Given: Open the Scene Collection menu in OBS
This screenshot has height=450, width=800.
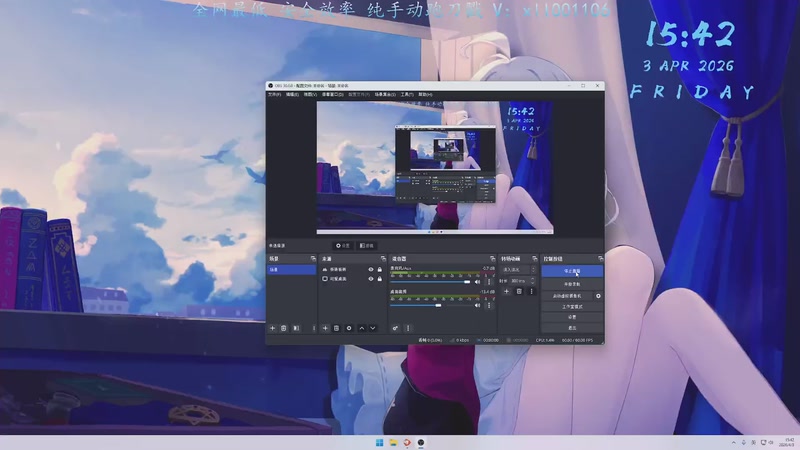Looking at the screenshot, I should pyautogui.click(x=385, y=94).
